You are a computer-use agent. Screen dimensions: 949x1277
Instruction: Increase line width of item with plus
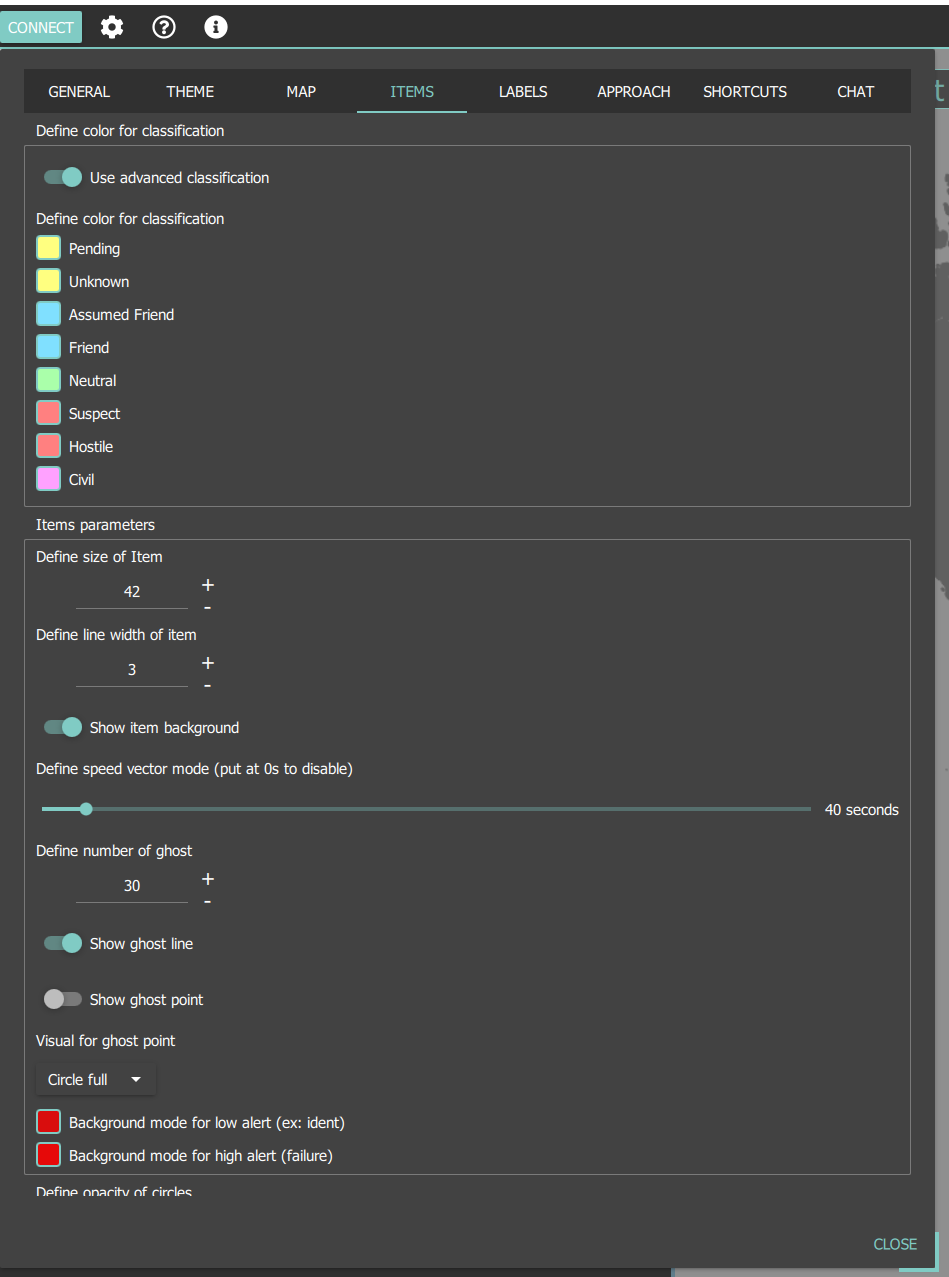click(208, 663)
